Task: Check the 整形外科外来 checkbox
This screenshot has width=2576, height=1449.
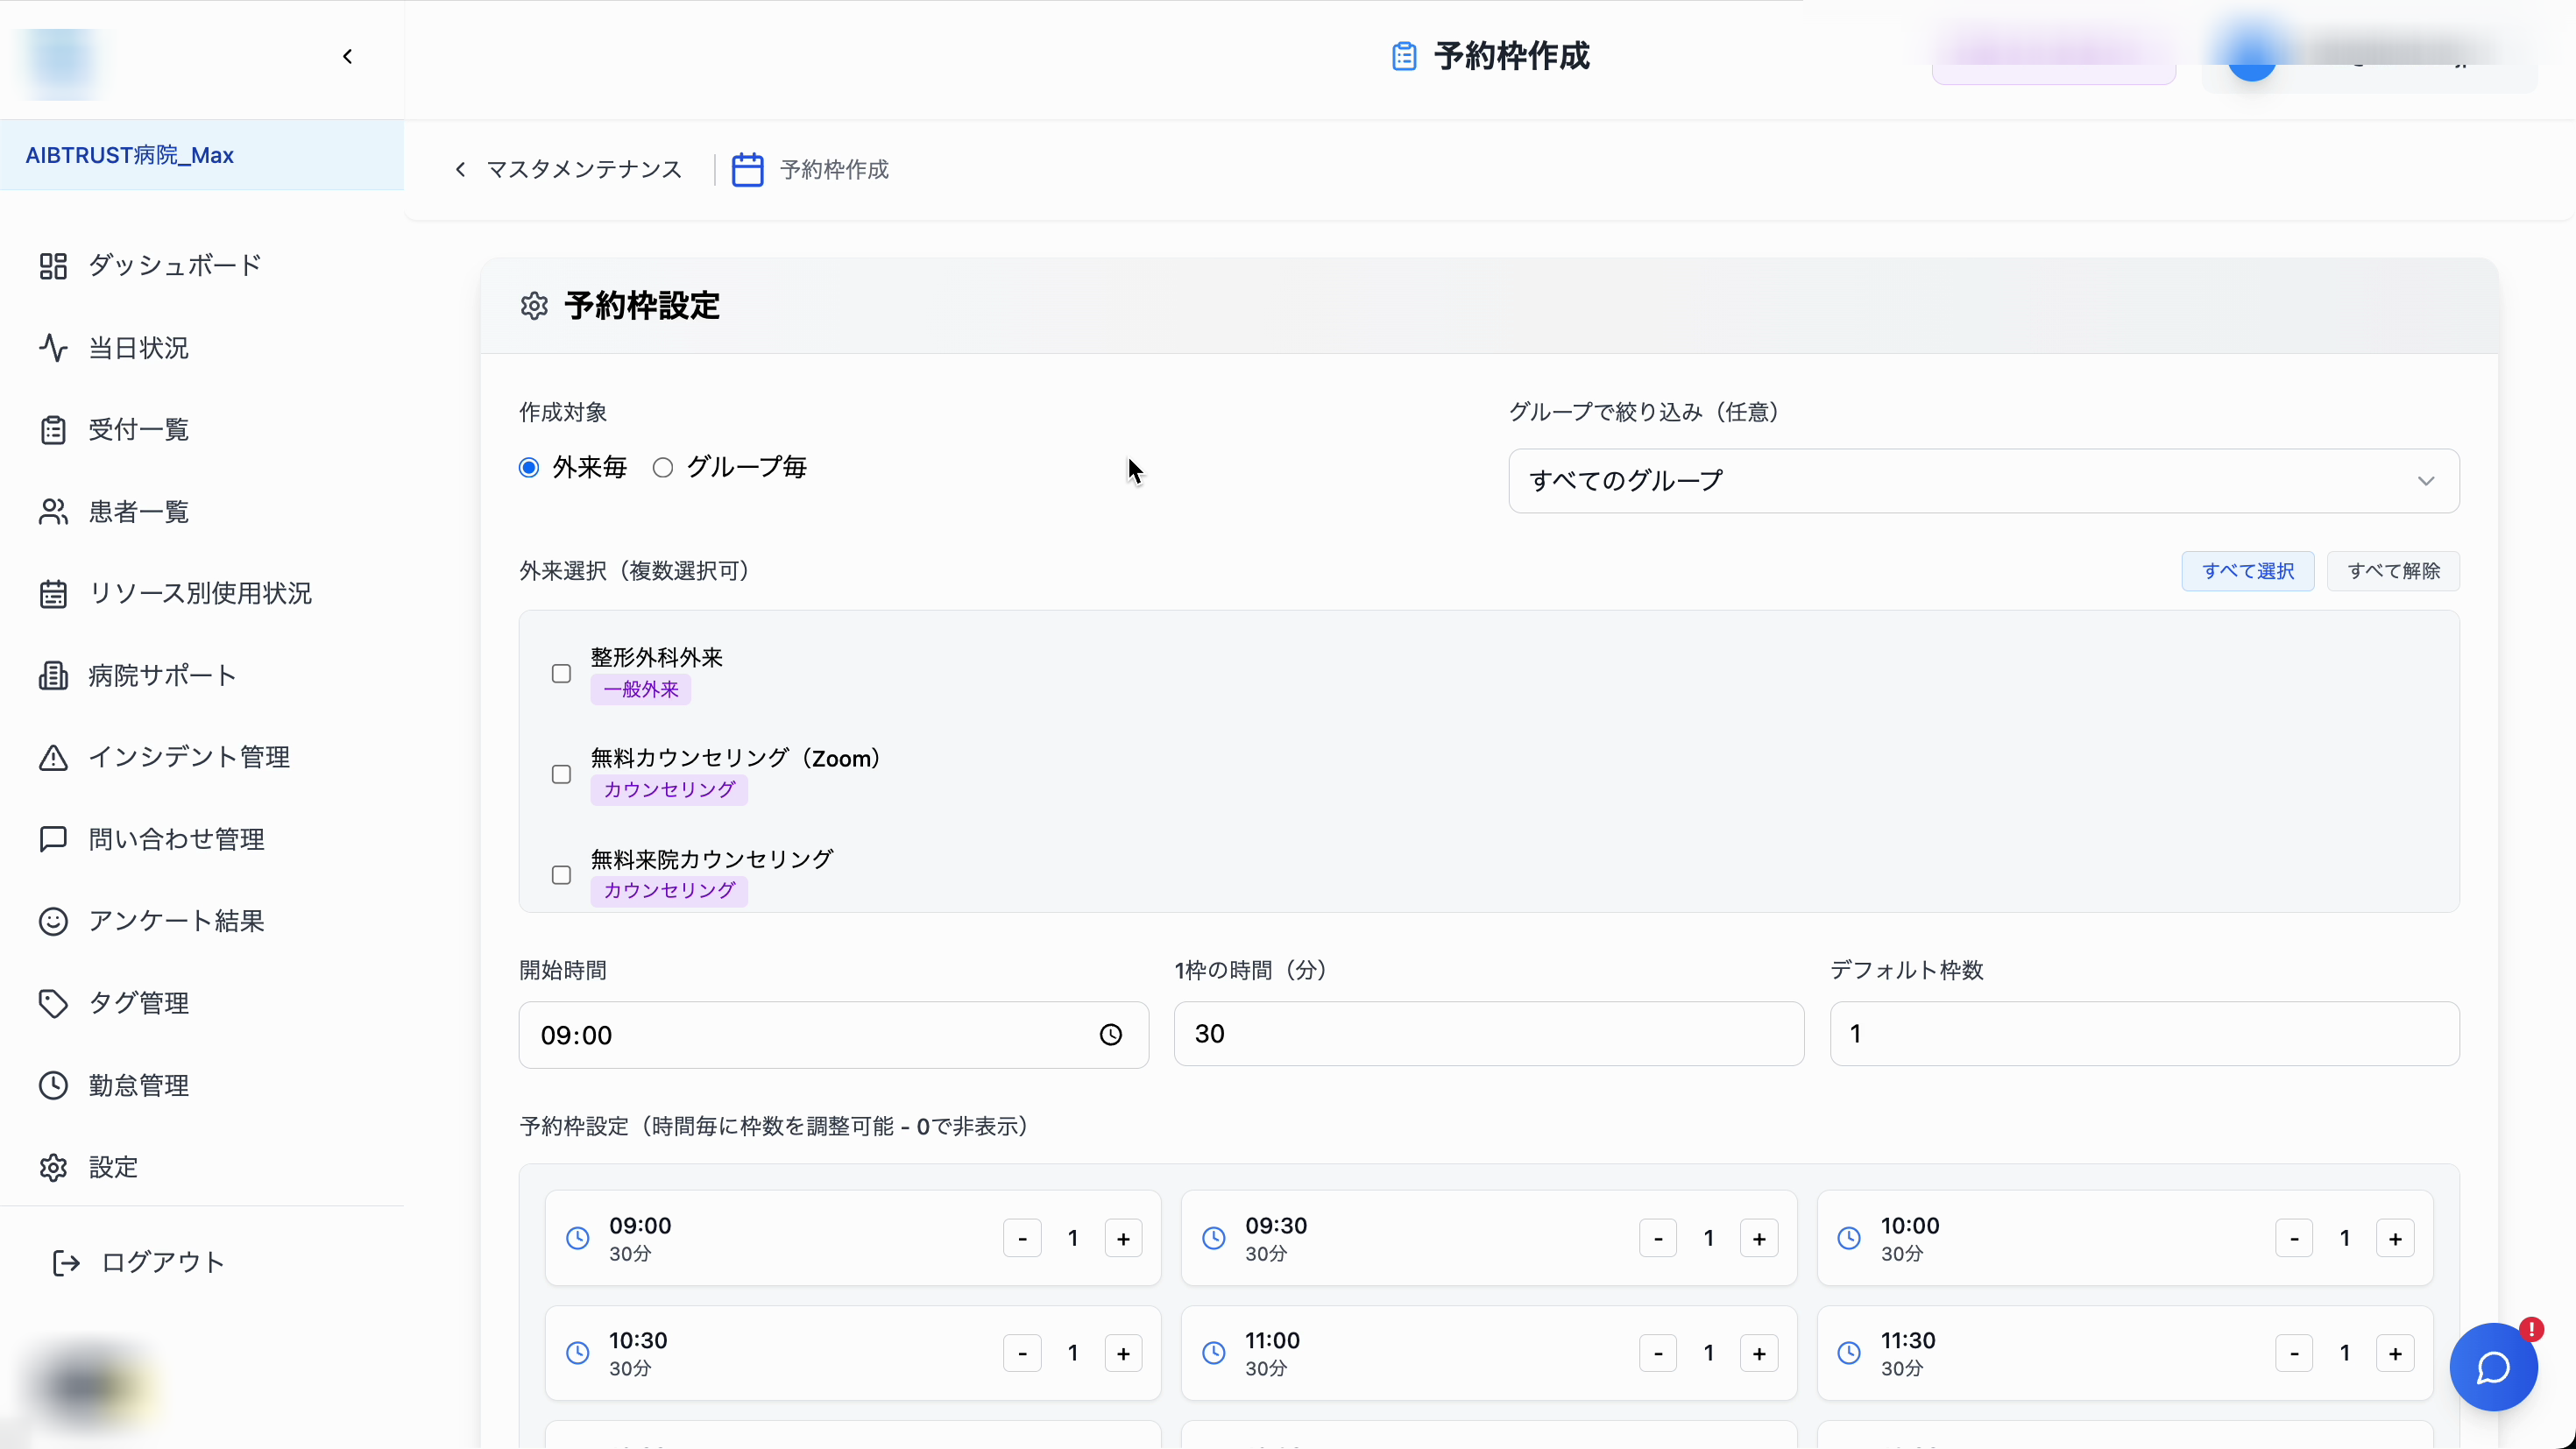Action: (x=561, y=674)
